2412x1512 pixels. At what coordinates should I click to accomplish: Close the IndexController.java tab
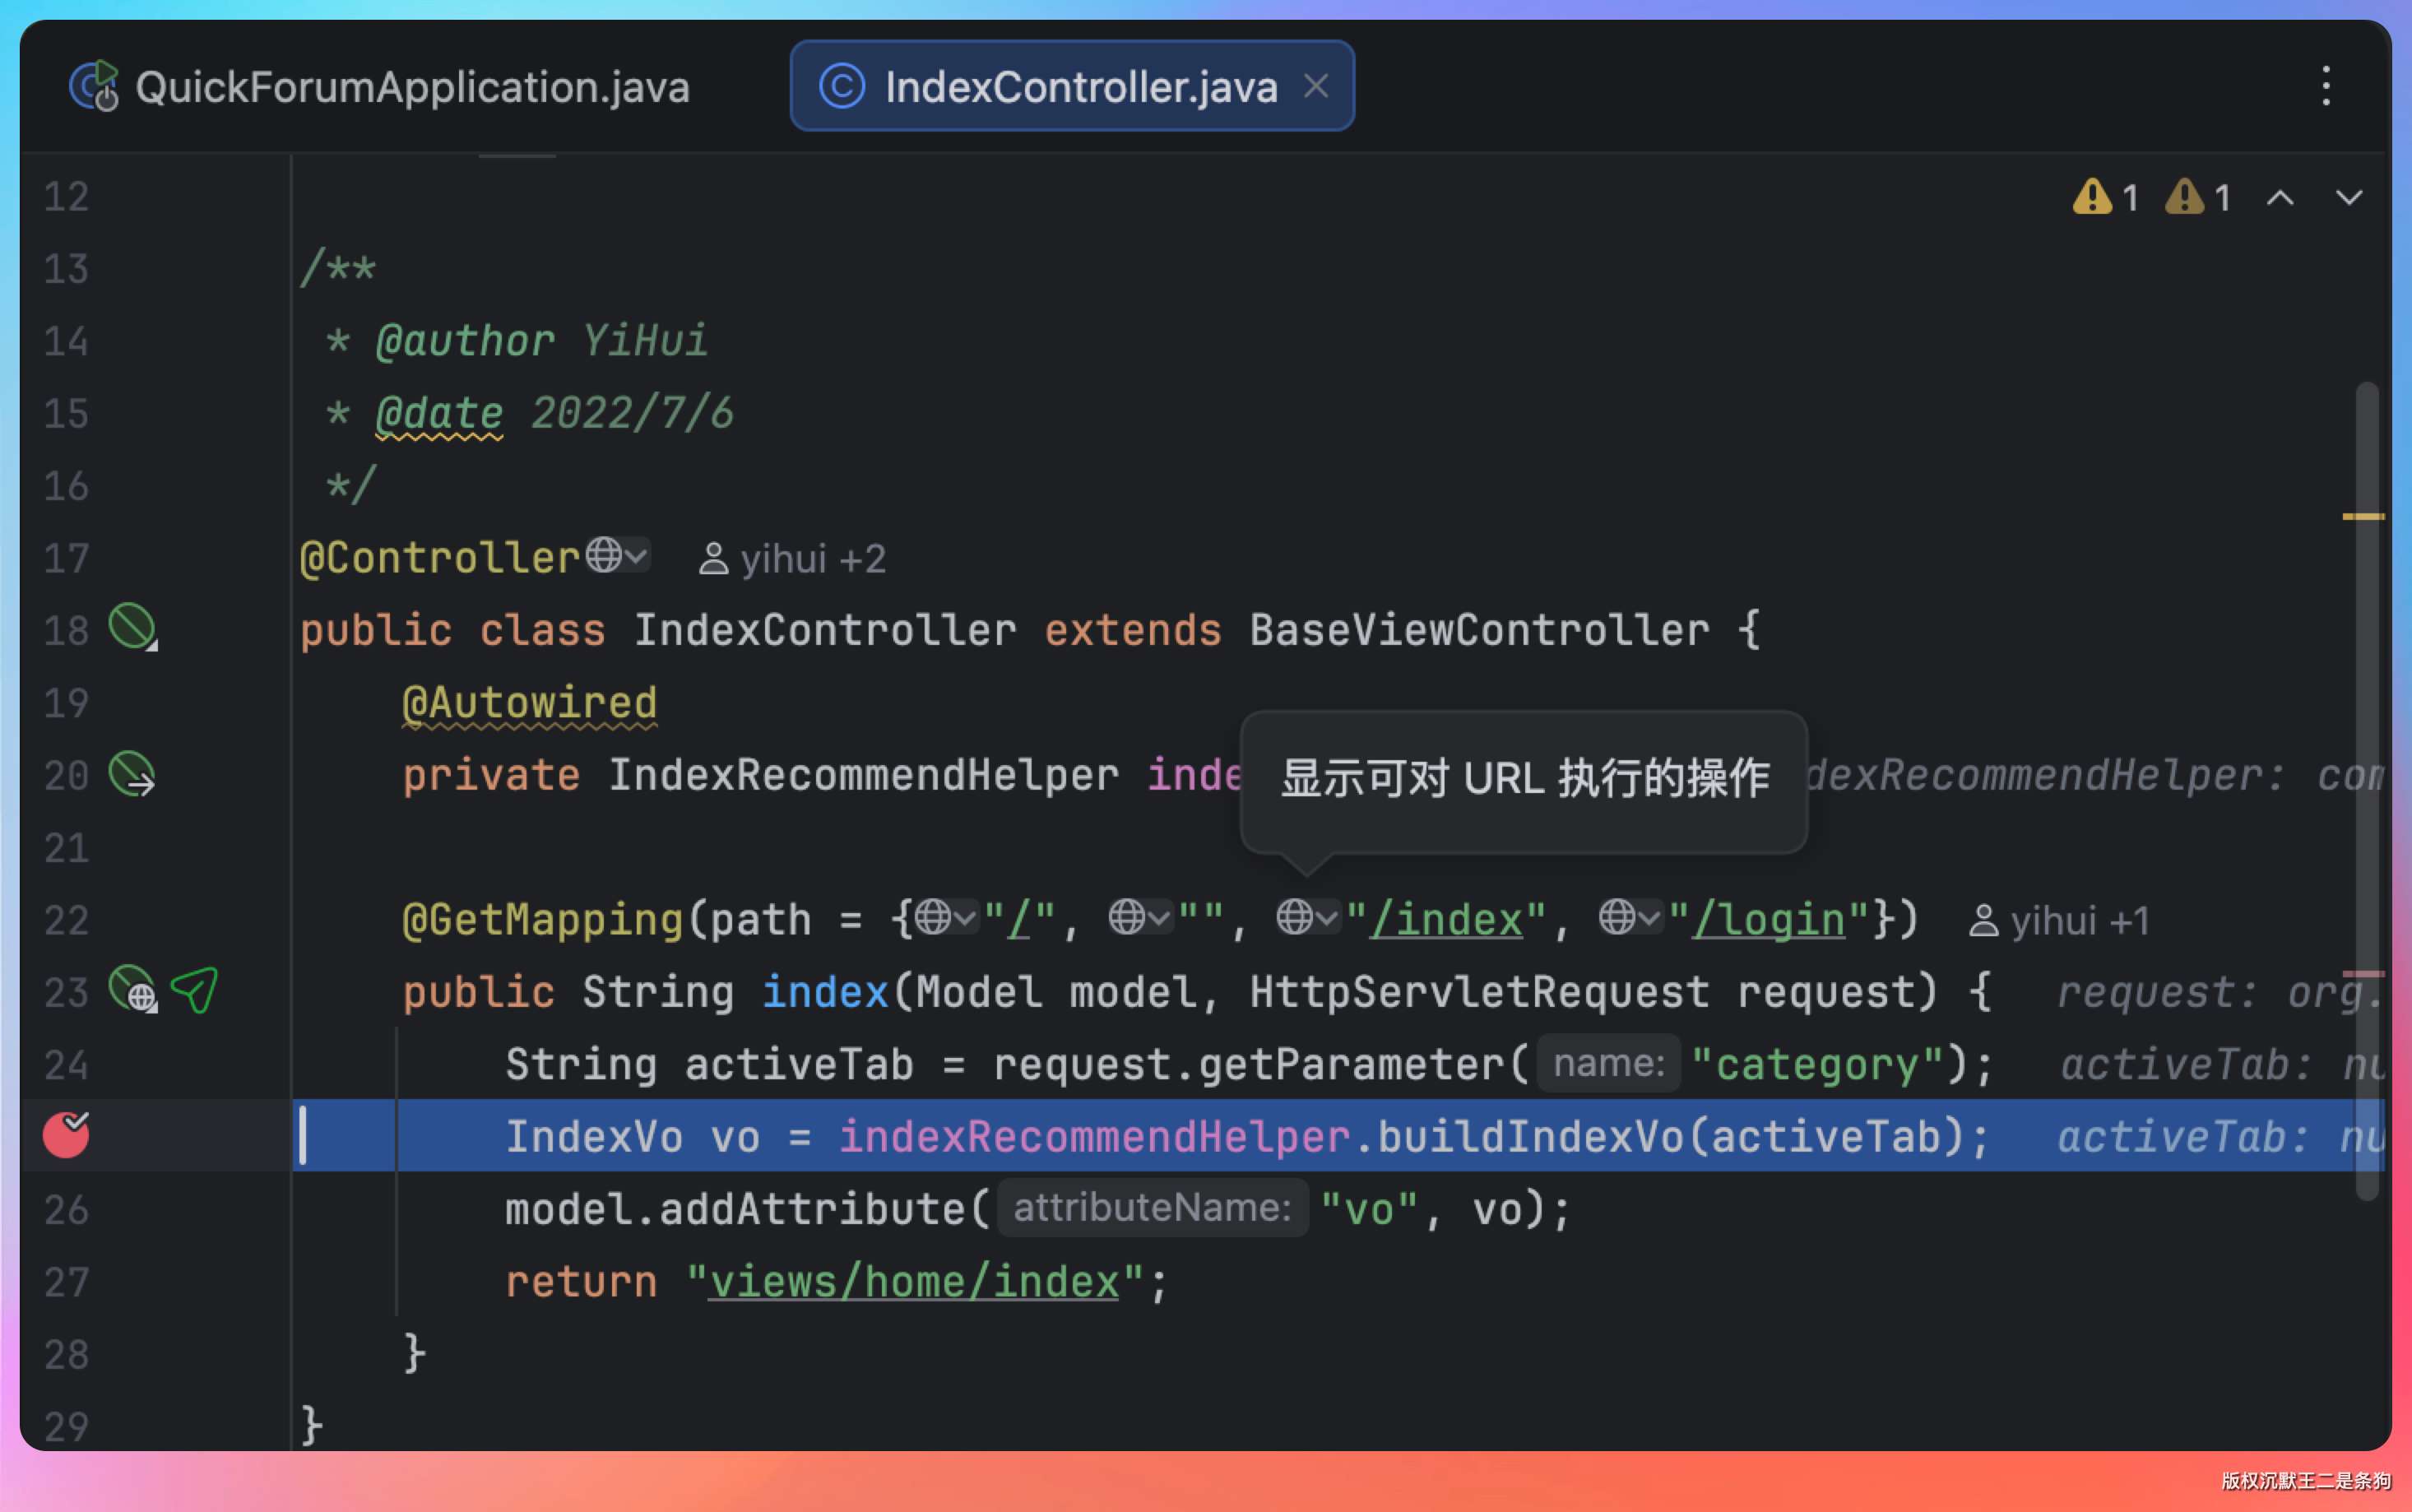(1316, 86)
